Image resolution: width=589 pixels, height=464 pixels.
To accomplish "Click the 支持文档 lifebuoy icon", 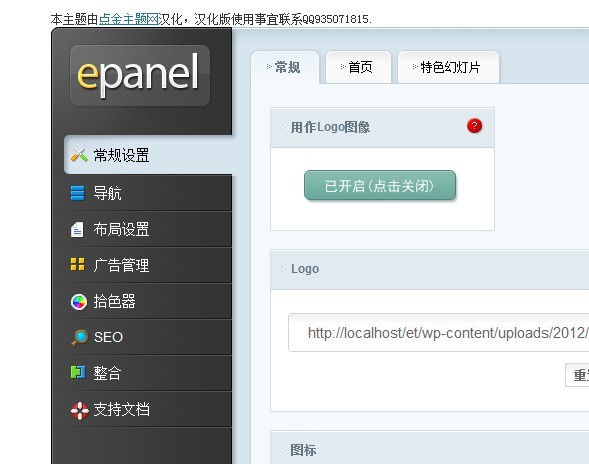I will tap(80, 410).
